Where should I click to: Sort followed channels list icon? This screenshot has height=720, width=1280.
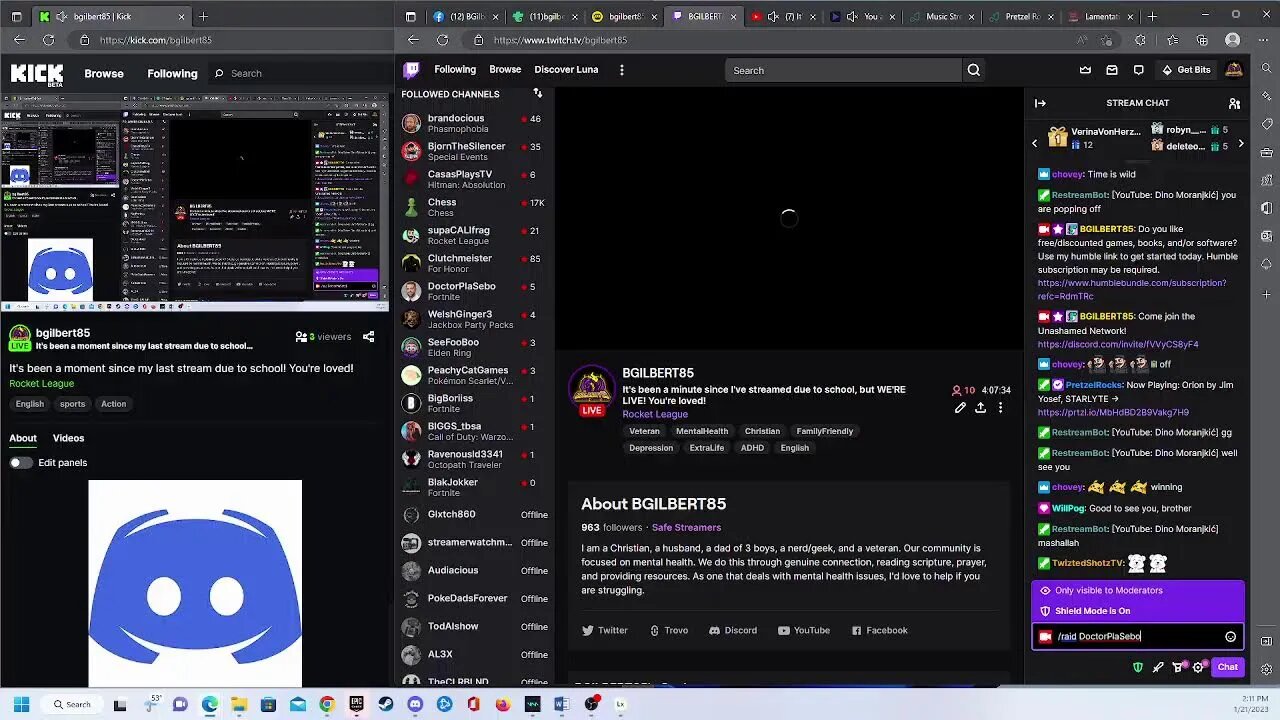tap(538, 93)
